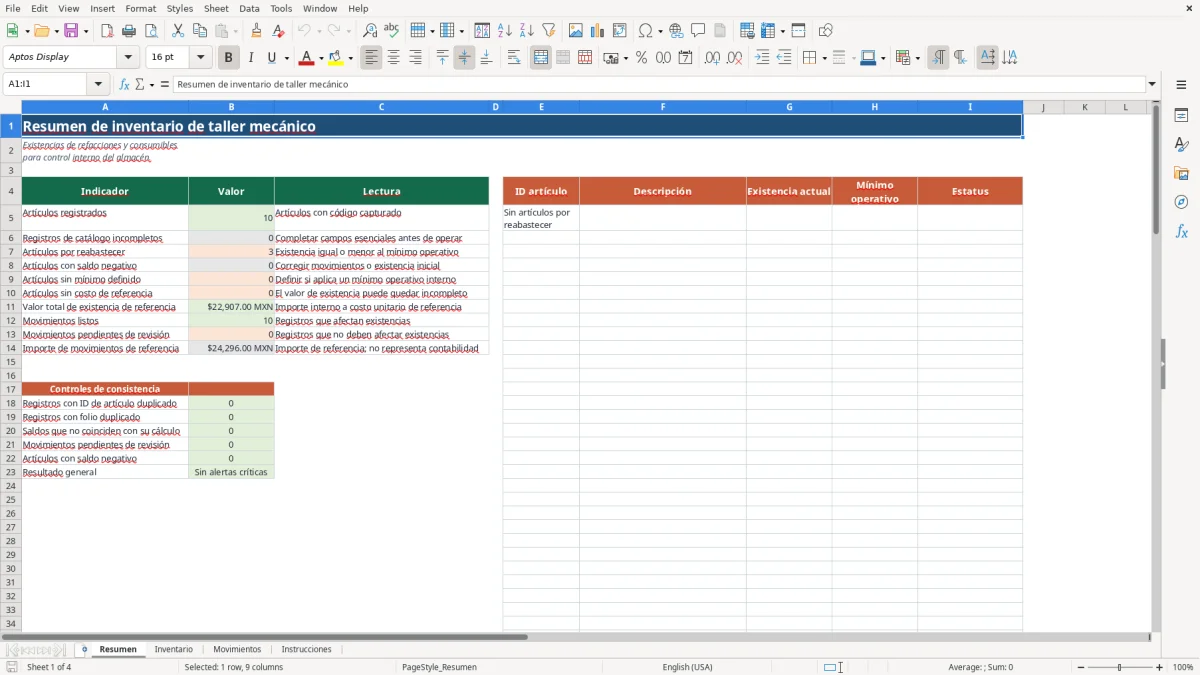Screen dimensions: 1200x675
Task: Insert special character omega icon
Action: click(x=645, y=31)
